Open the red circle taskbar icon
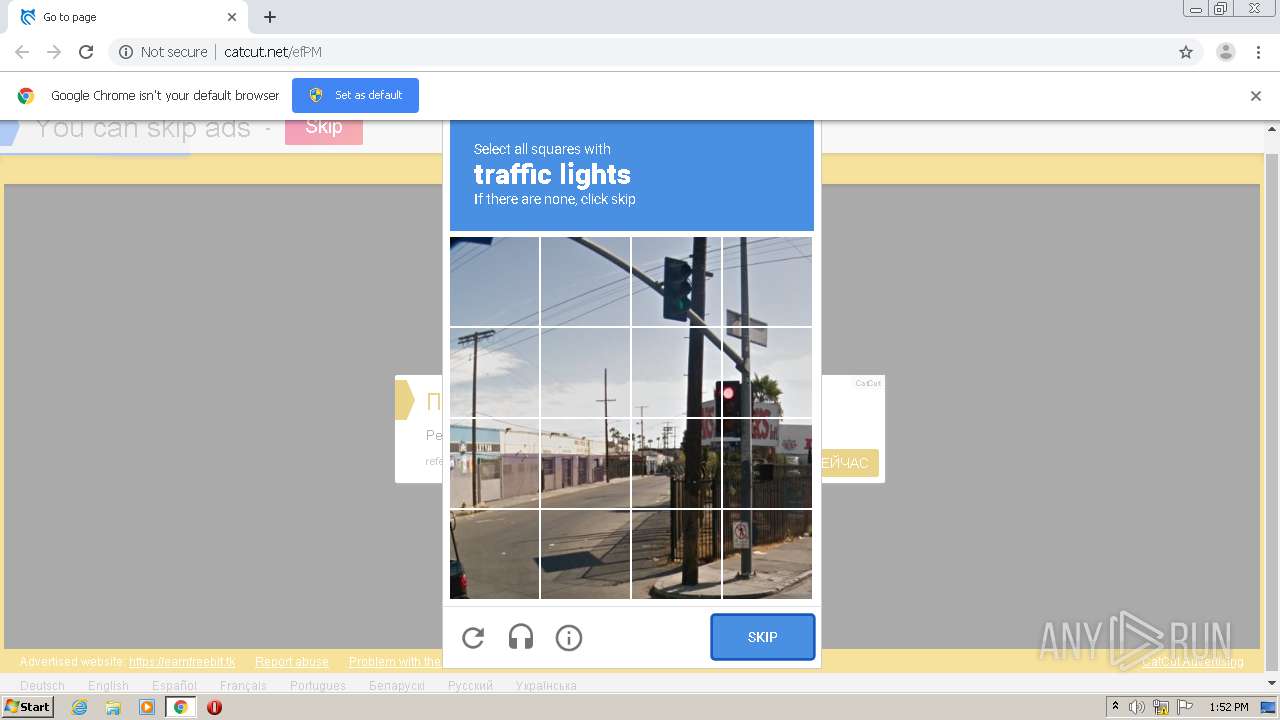Screen dimensions: 1280x720 [x=214, y=707]
